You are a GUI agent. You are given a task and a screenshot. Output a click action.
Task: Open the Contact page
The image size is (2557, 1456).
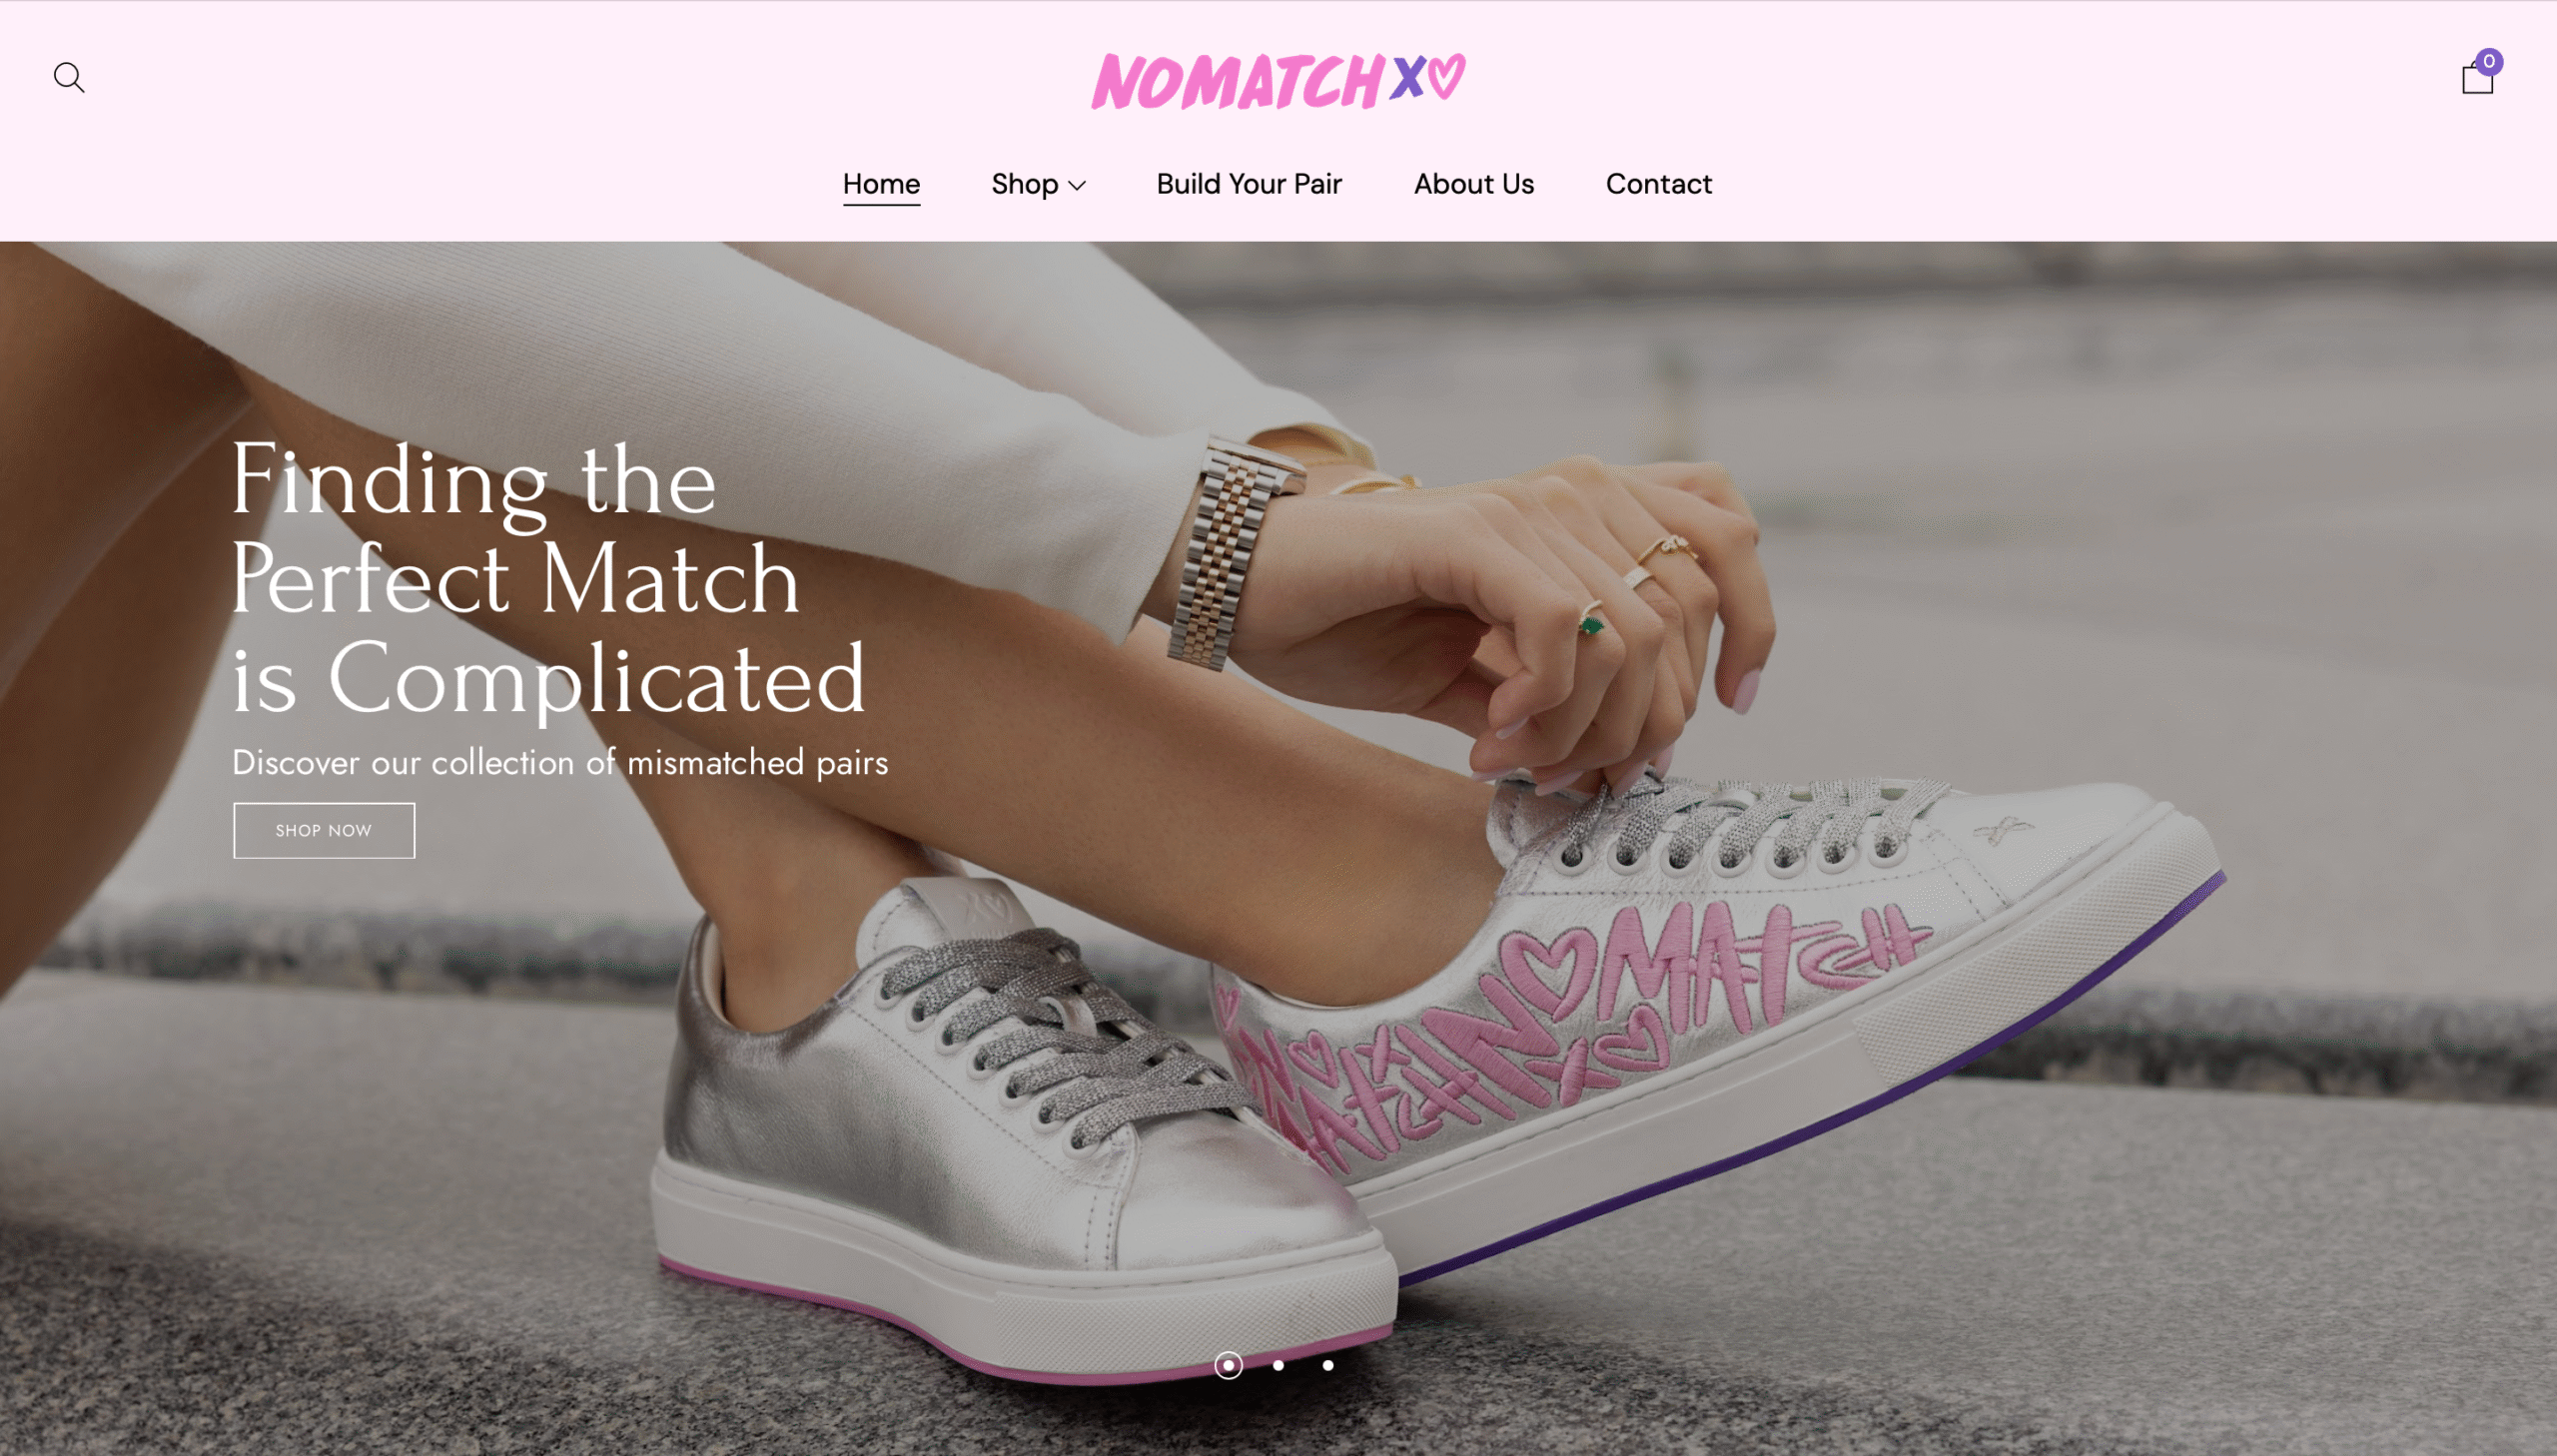(1658, 184)
